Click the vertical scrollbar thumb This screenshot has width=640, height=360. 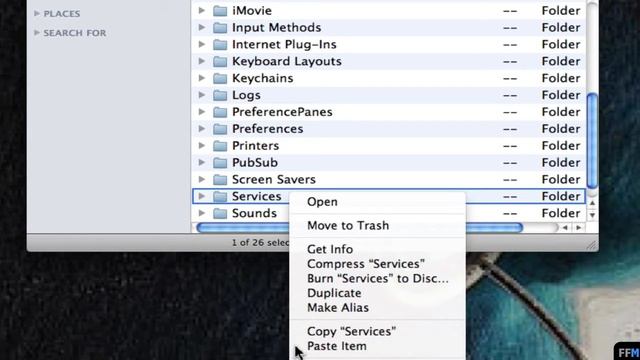592,141
